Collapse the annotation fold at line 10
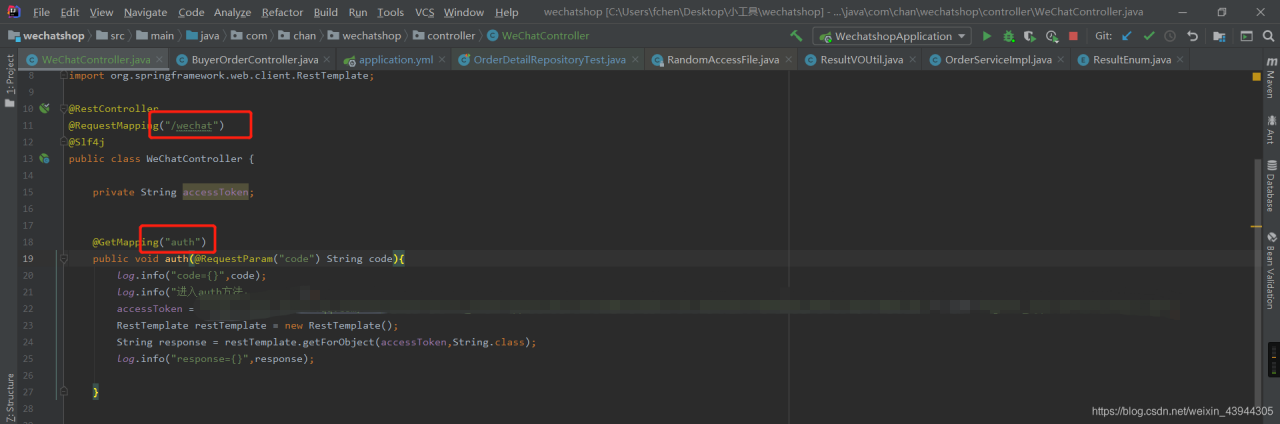 coord(63,108)
